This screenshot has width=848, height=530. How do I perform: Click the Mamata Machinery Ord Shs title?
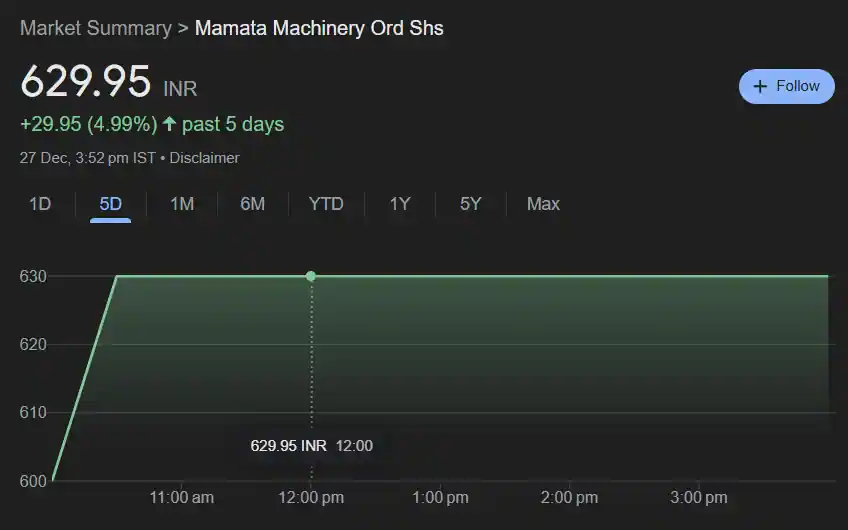pos(319,28)
